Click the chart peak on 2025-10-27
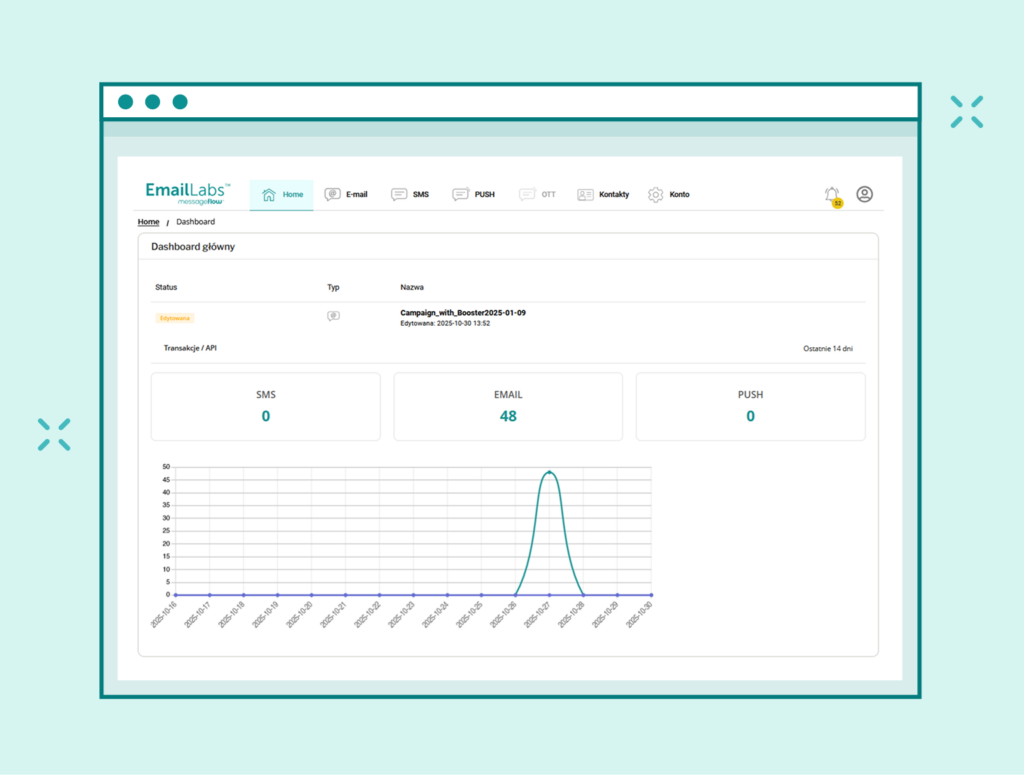 pyautogui.click(x=549, y=470)
